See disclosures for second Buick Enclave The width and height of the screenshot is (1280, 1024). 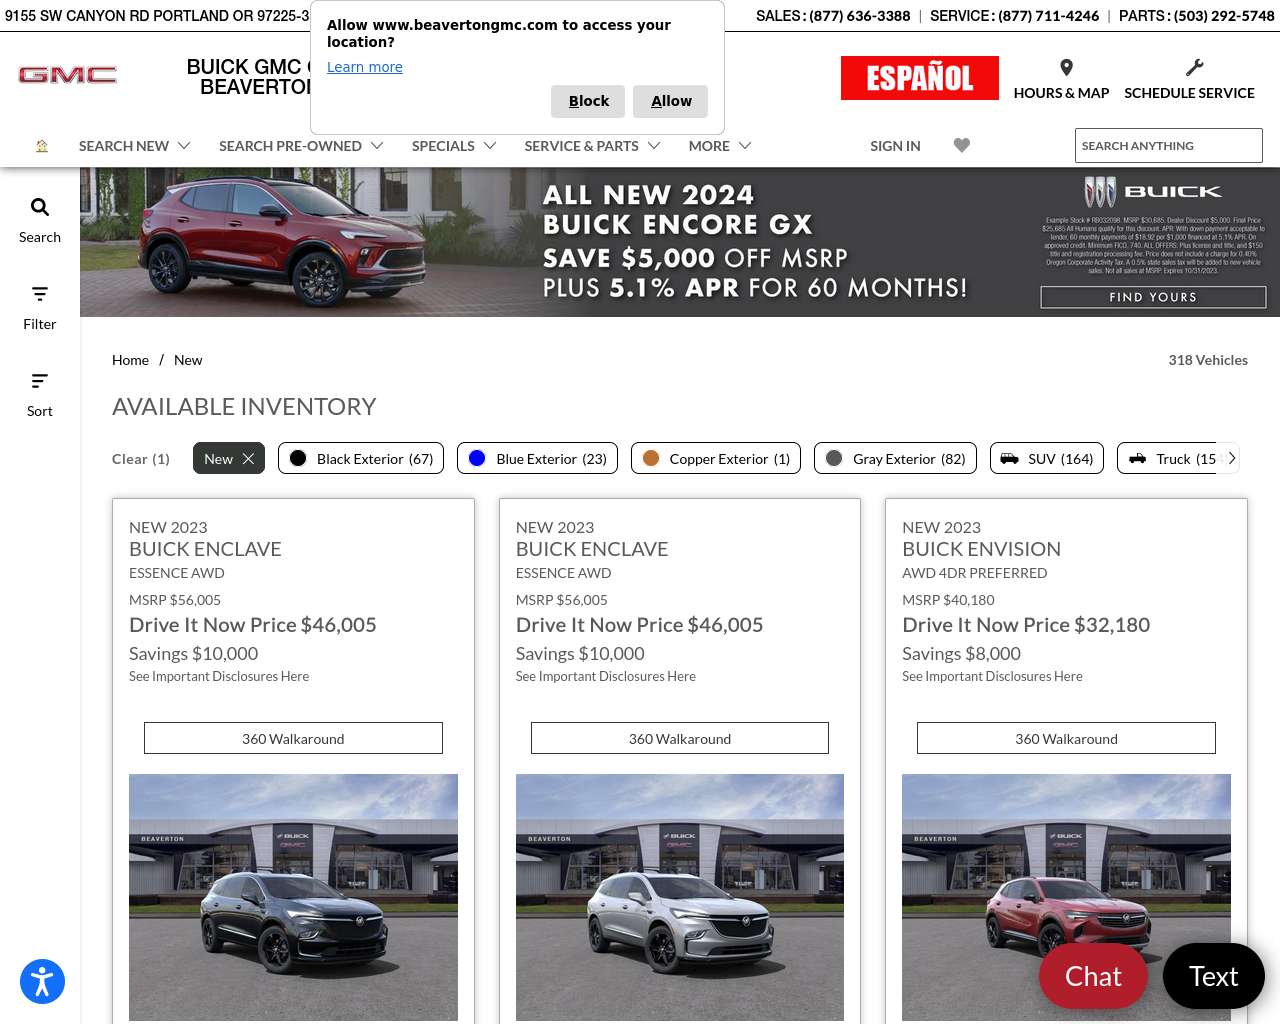click(606, 676)
